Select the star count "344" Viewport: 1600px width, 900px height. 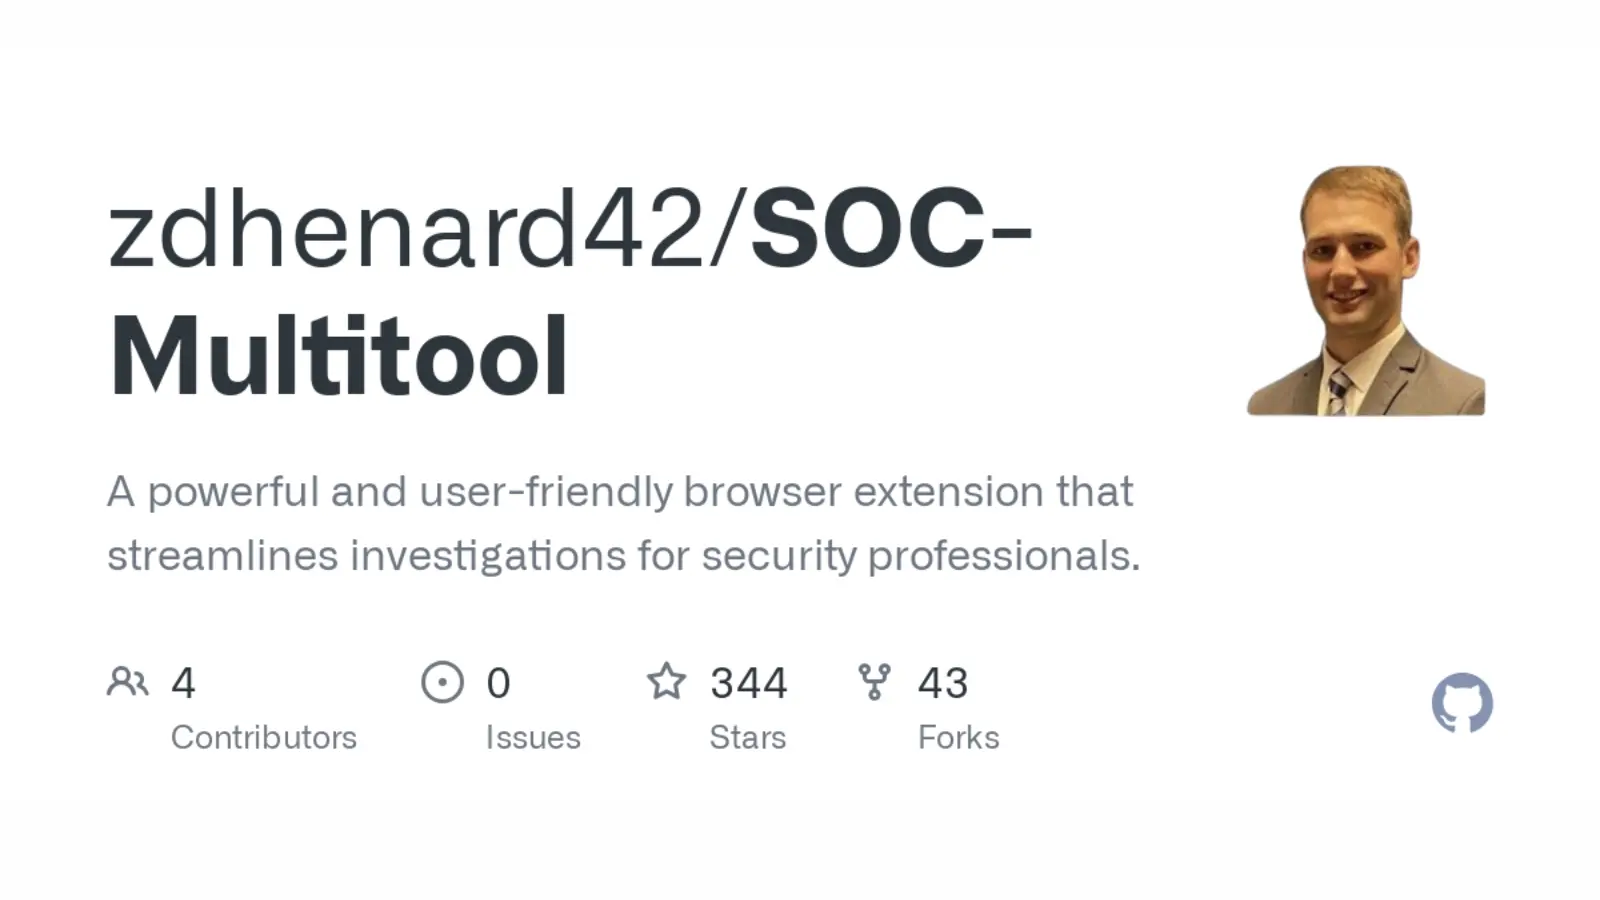749,684
